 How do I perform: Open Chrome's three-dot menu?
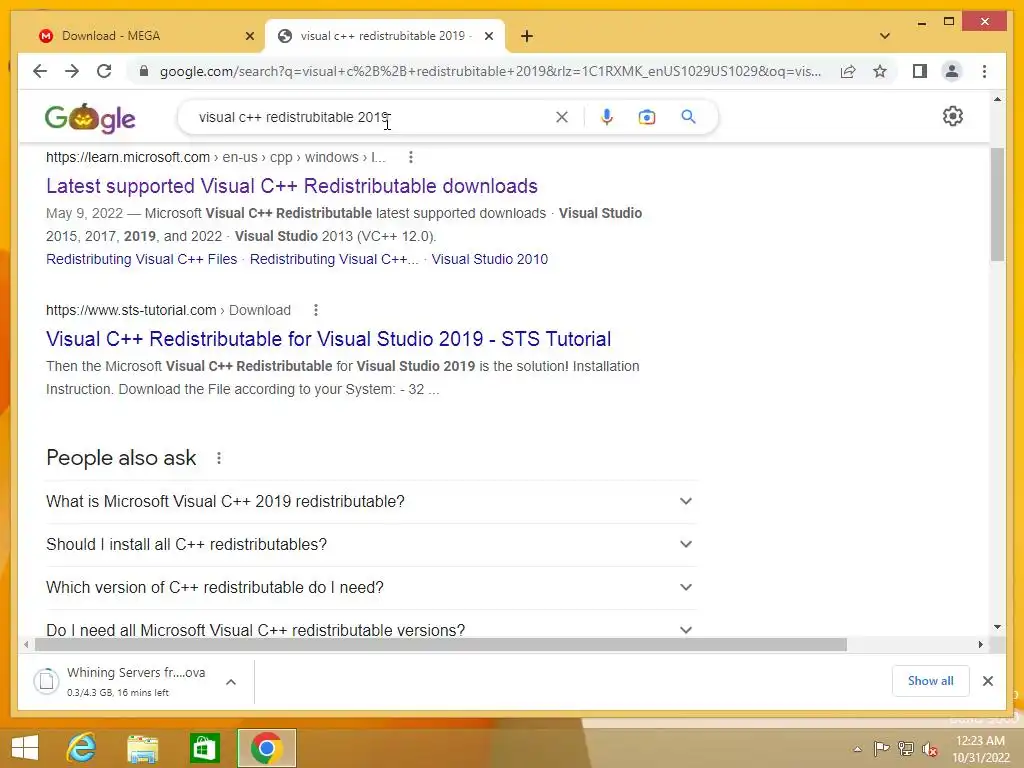click(984, 71)
